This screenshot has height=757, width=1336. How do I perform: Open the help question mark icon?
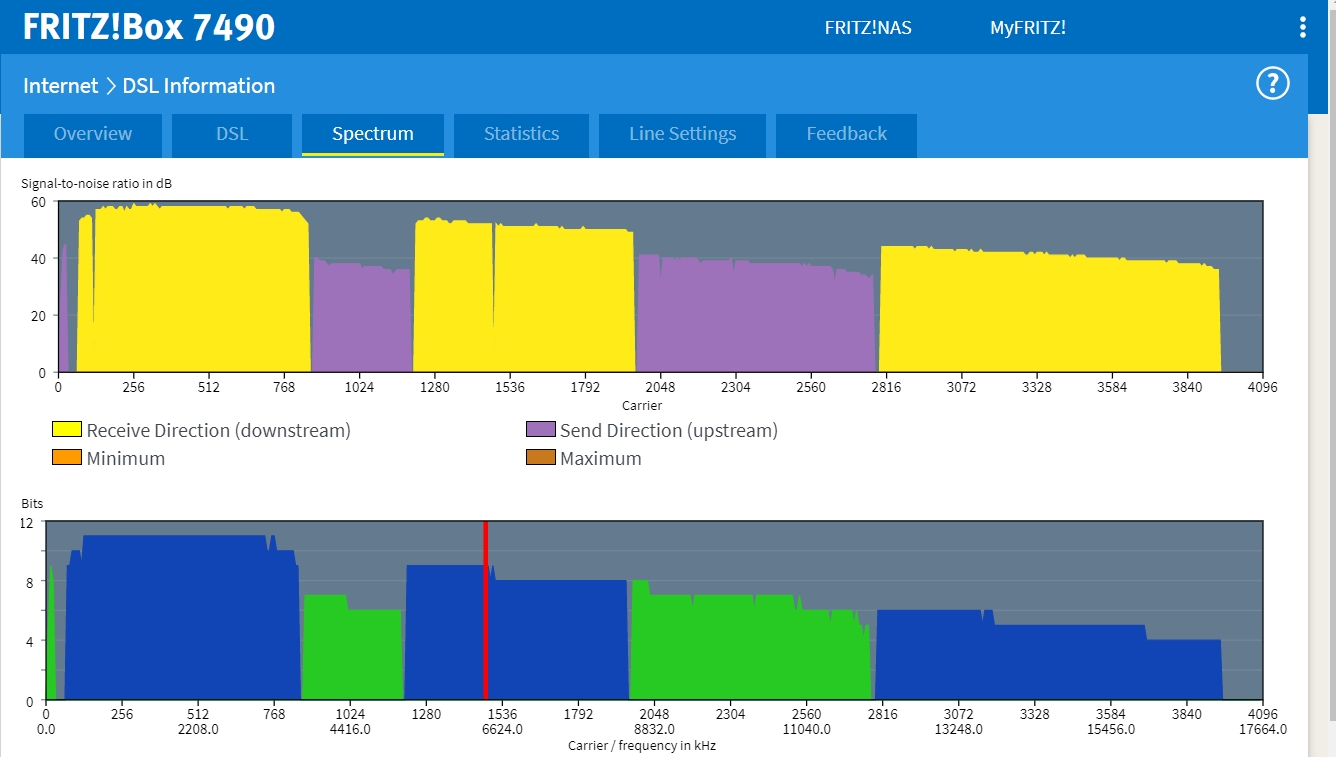click(1272, 84)
